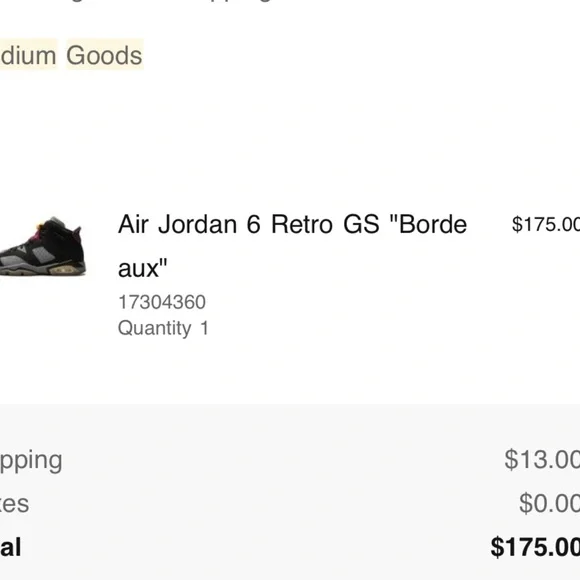The width and height of the screenshot is (580, 580).
Task: Open the Air Jordan sneaker product thumbnail
Action: [x=43, y=246]
